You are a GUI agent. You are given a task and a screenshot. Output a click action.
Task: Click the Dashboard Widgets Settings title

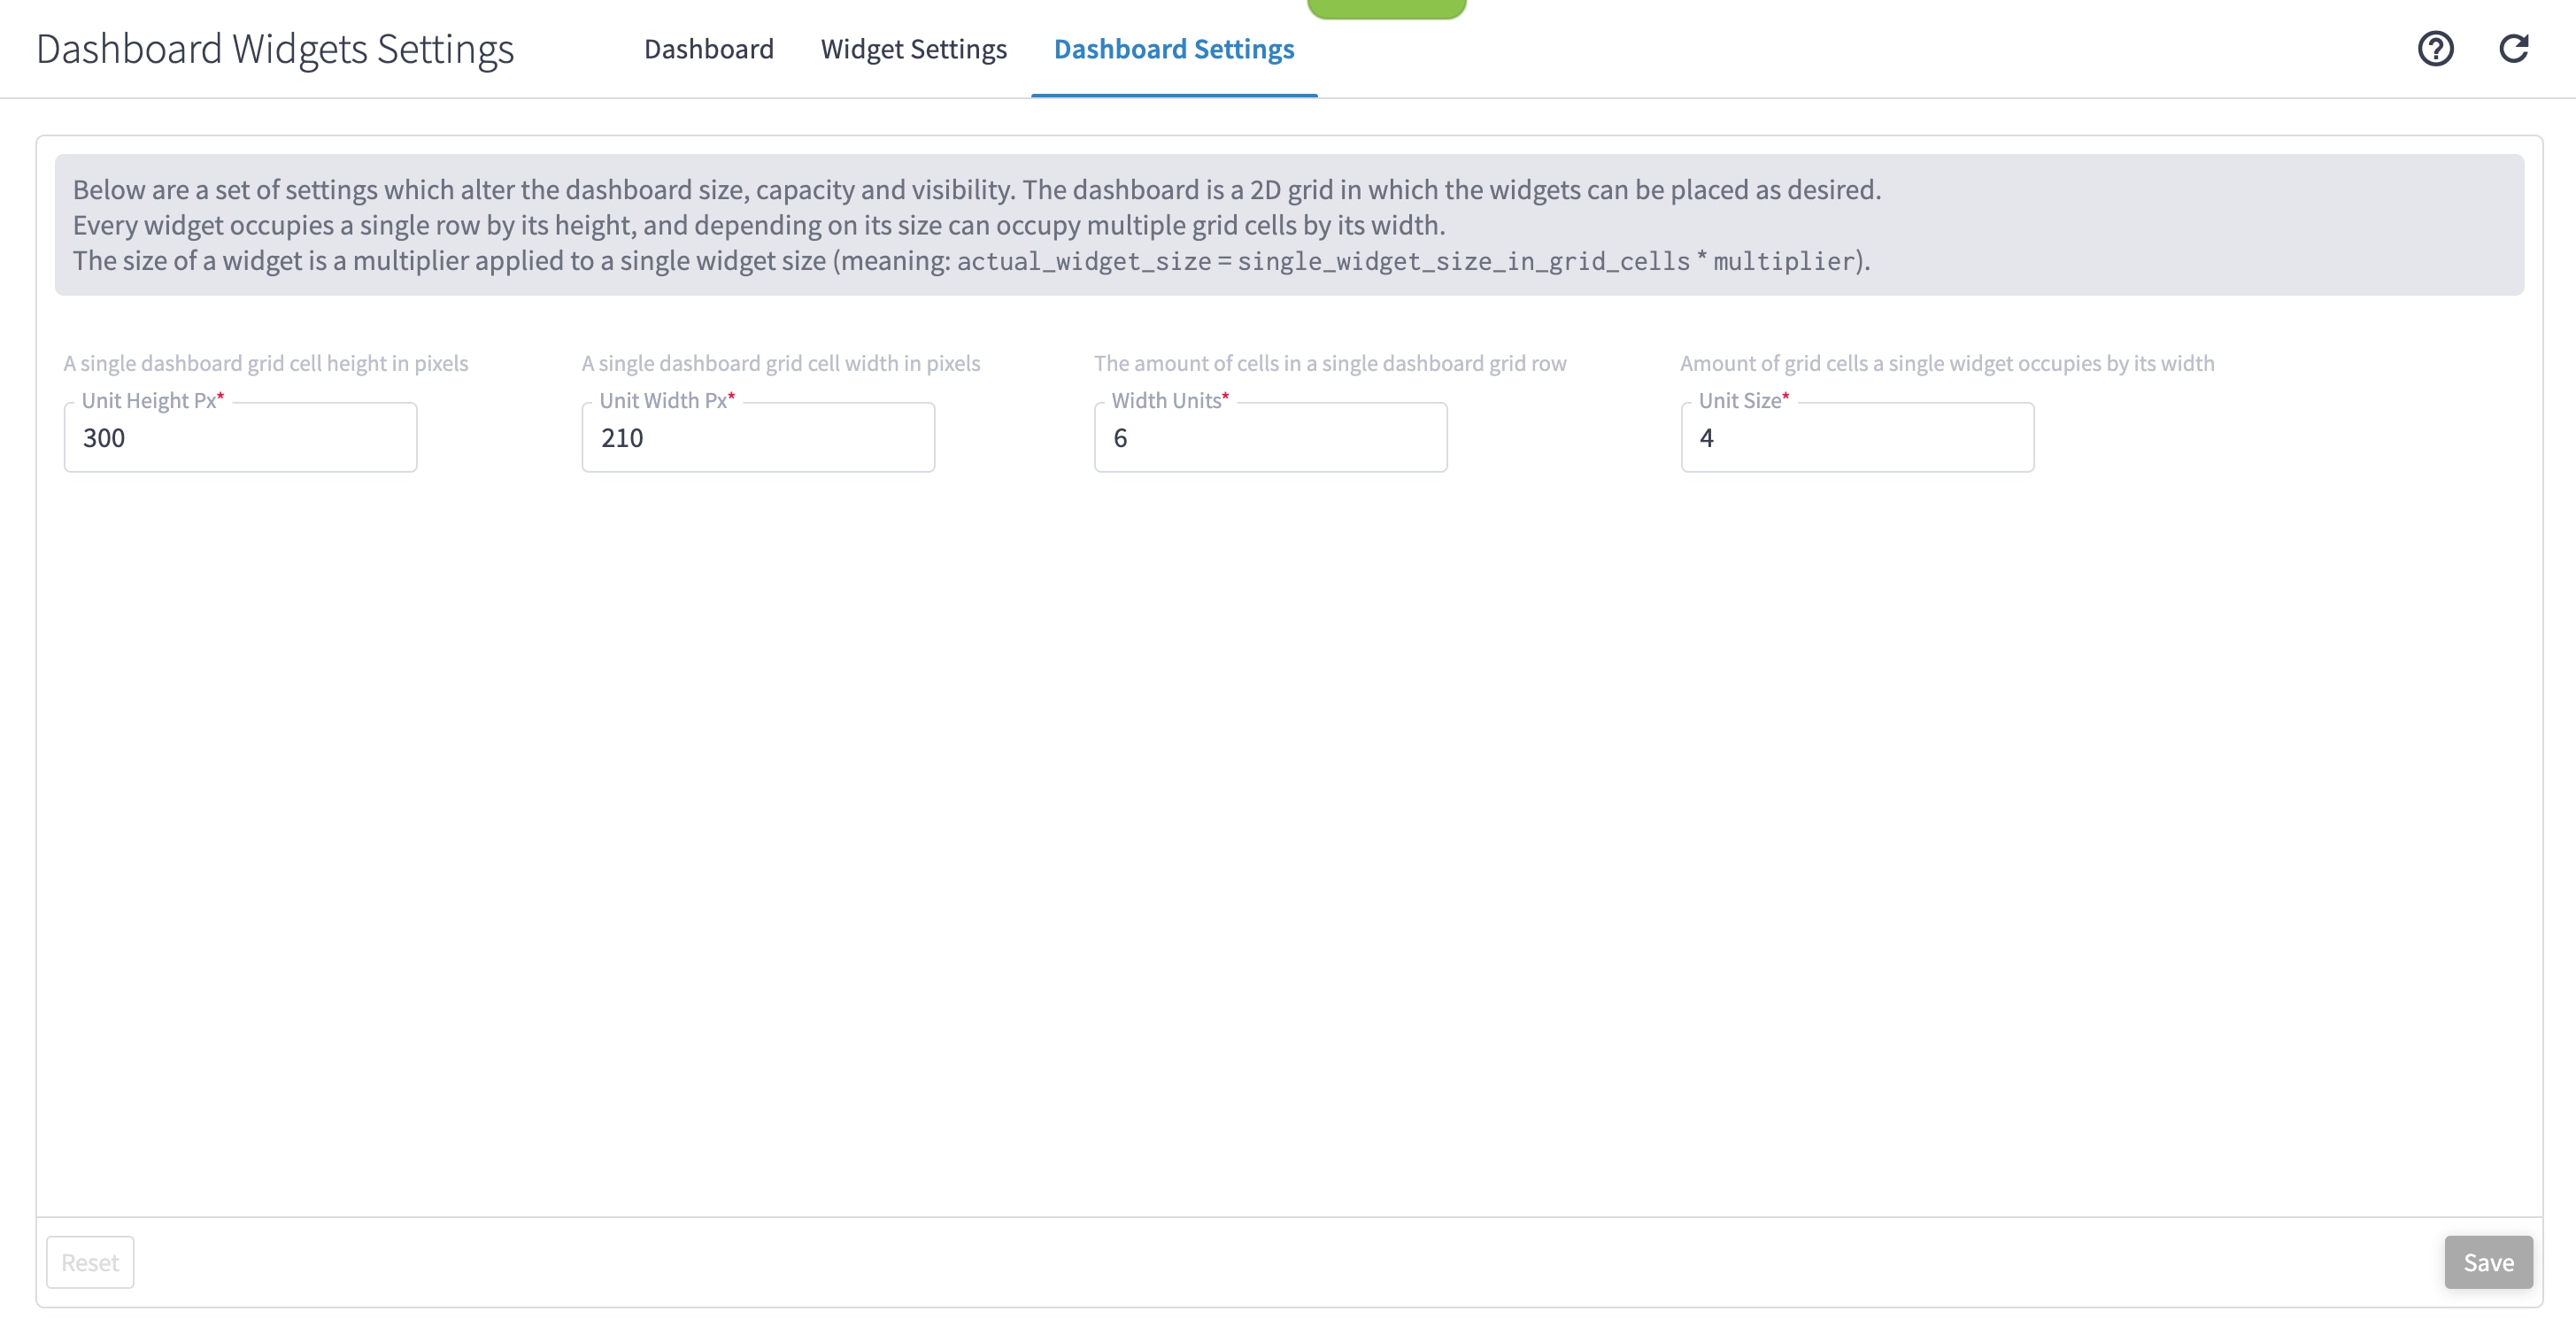point(275,48)
